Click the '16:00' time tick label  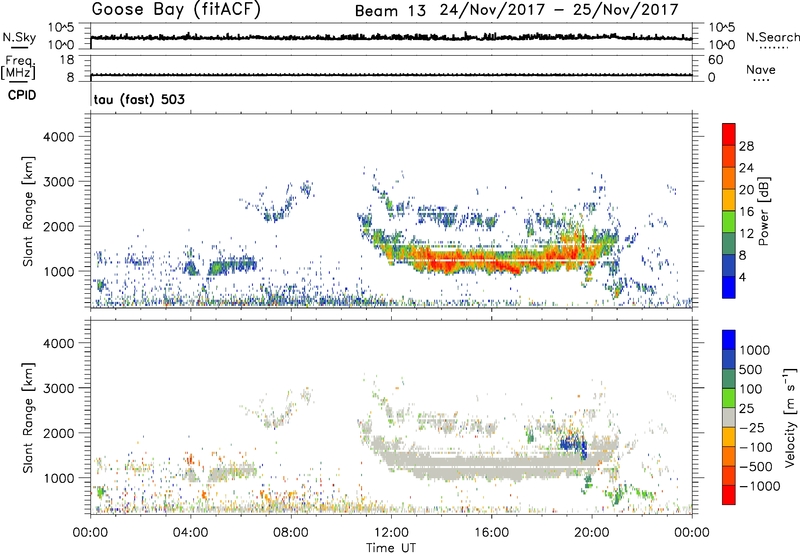491,533
